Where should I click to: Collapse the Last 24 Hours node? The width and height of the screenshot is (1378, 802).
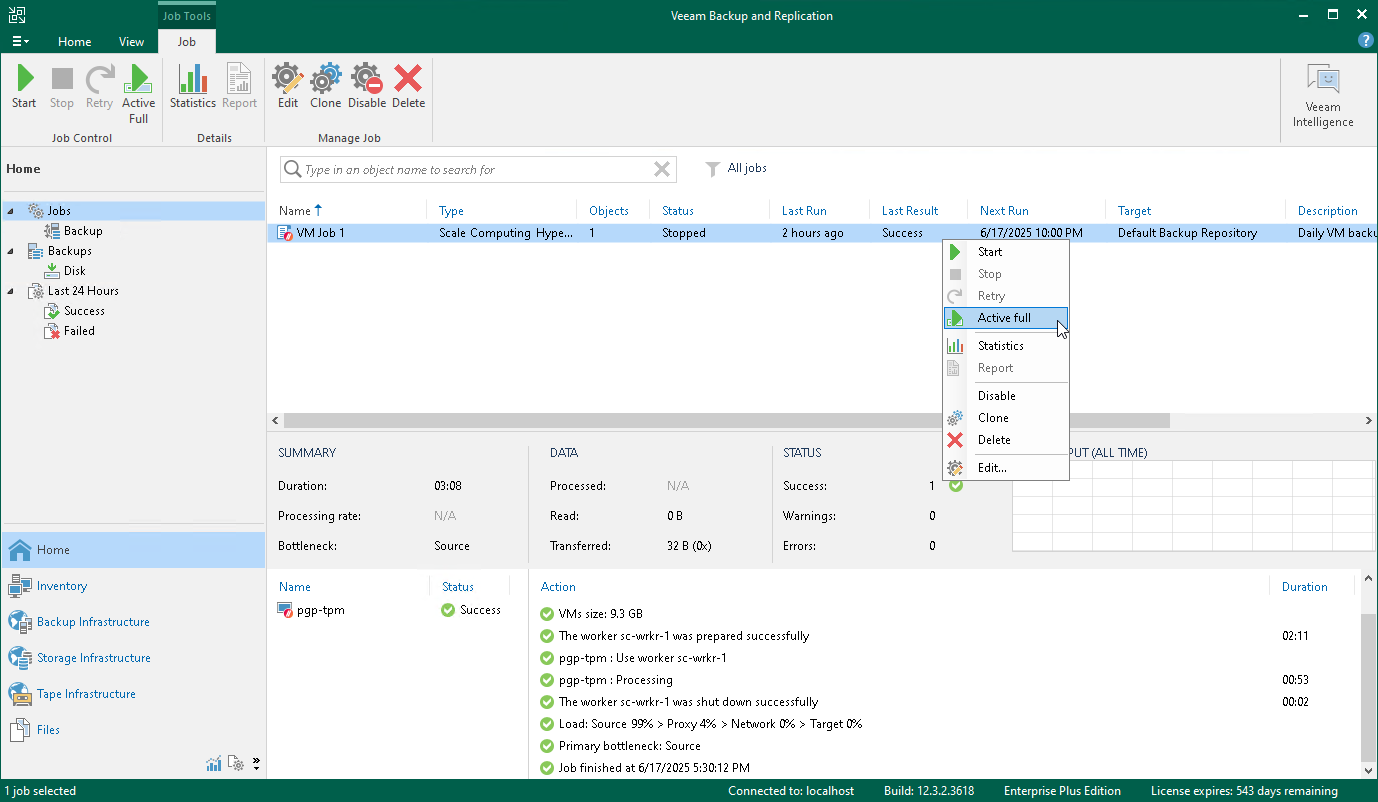click(11, 291)
